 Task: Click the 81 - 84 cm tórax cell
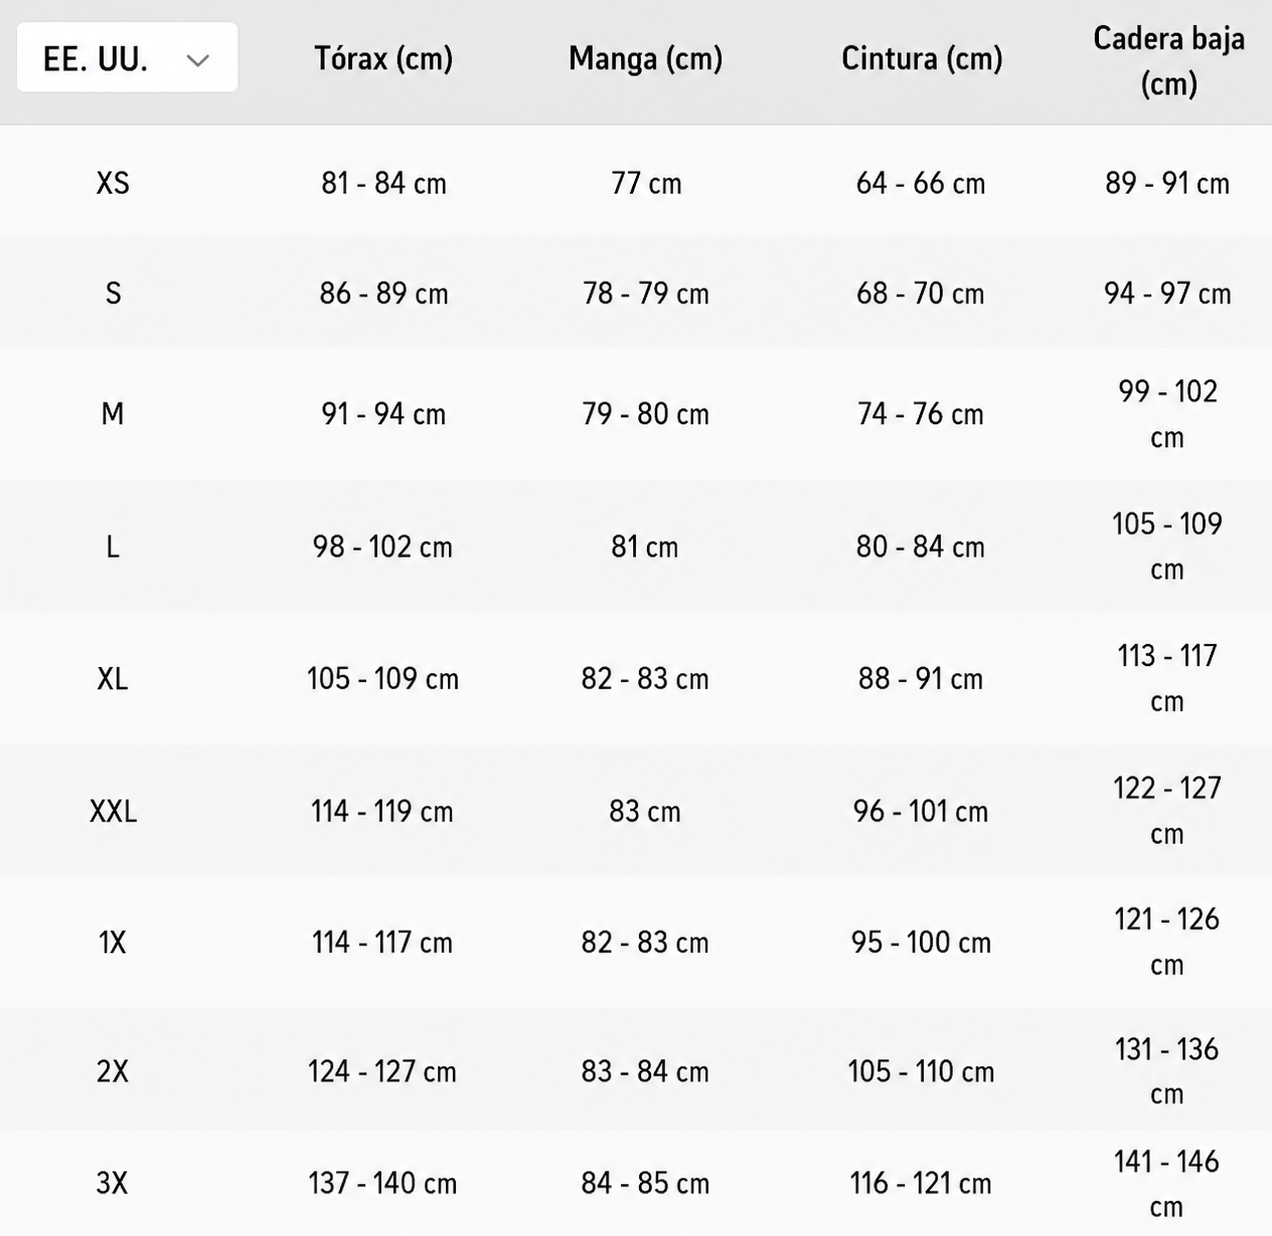(x=383, y=183)
